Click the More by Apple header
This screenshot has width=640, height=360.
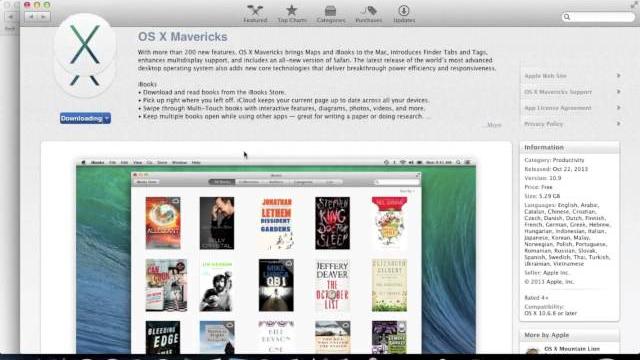click(x=569, y=335)
